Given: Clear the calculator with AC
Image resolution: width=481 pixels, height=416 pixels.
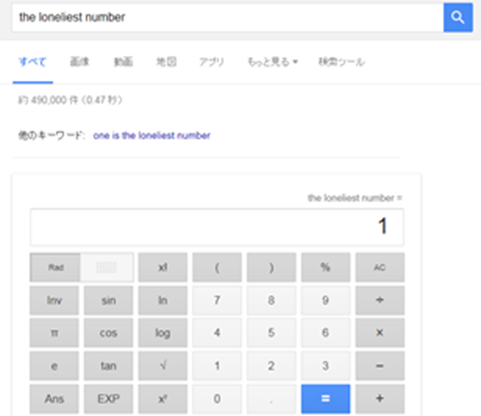Looking at the screenshot, I should (x=380, y=267).
